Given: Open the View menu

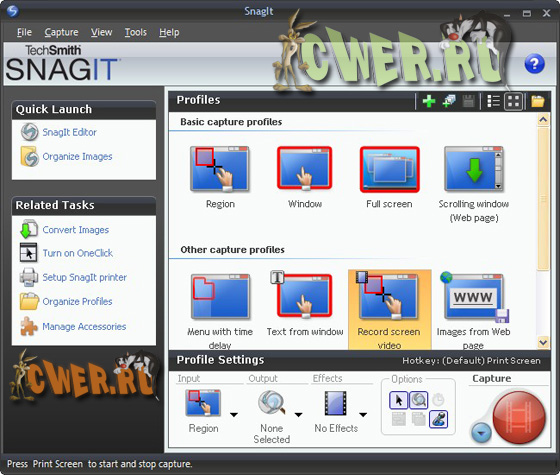Looking at the screenshot, I should click(x=101, y=32).
